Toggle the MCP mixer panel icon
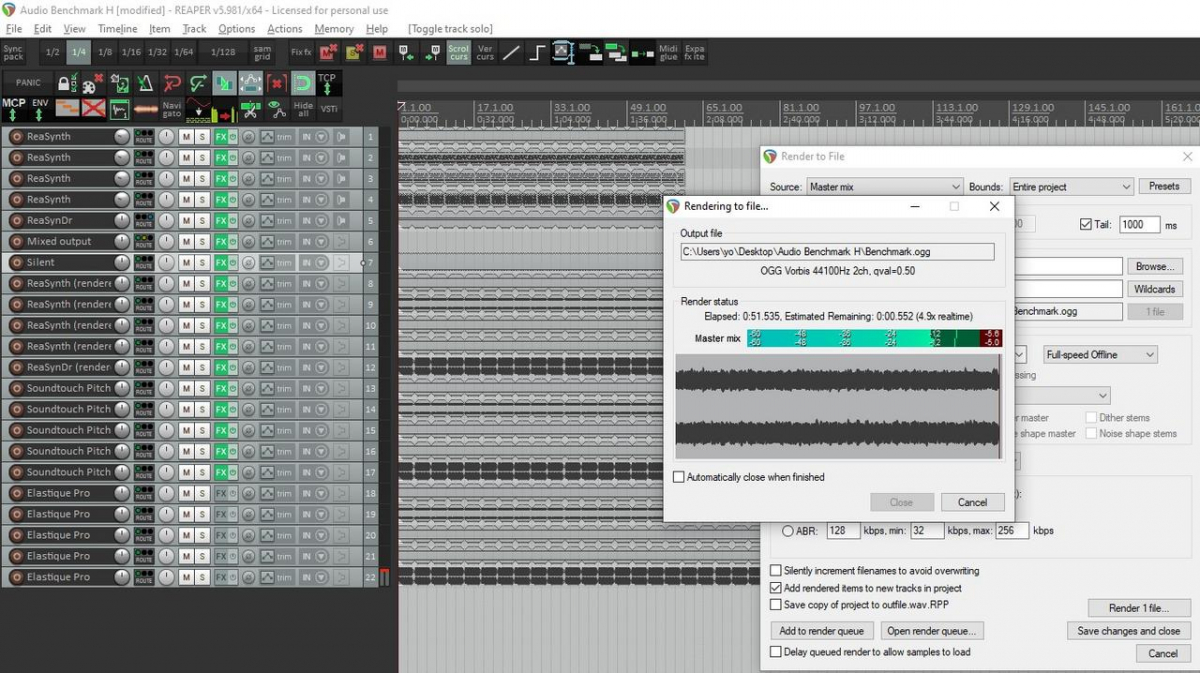 (x=14, y=108)
